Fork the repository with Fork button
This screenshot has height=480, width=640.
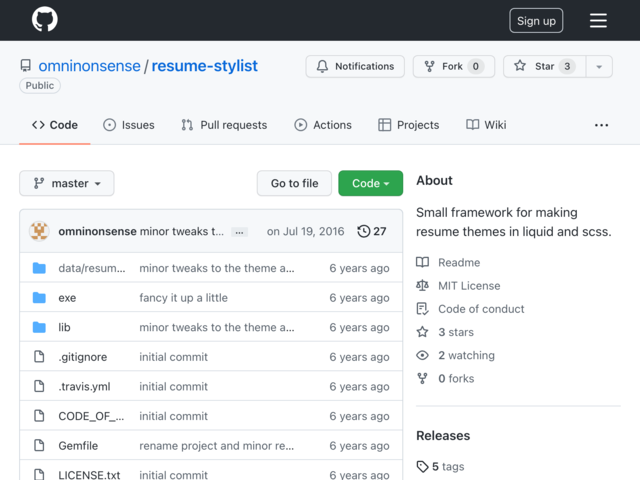[454, 67]
